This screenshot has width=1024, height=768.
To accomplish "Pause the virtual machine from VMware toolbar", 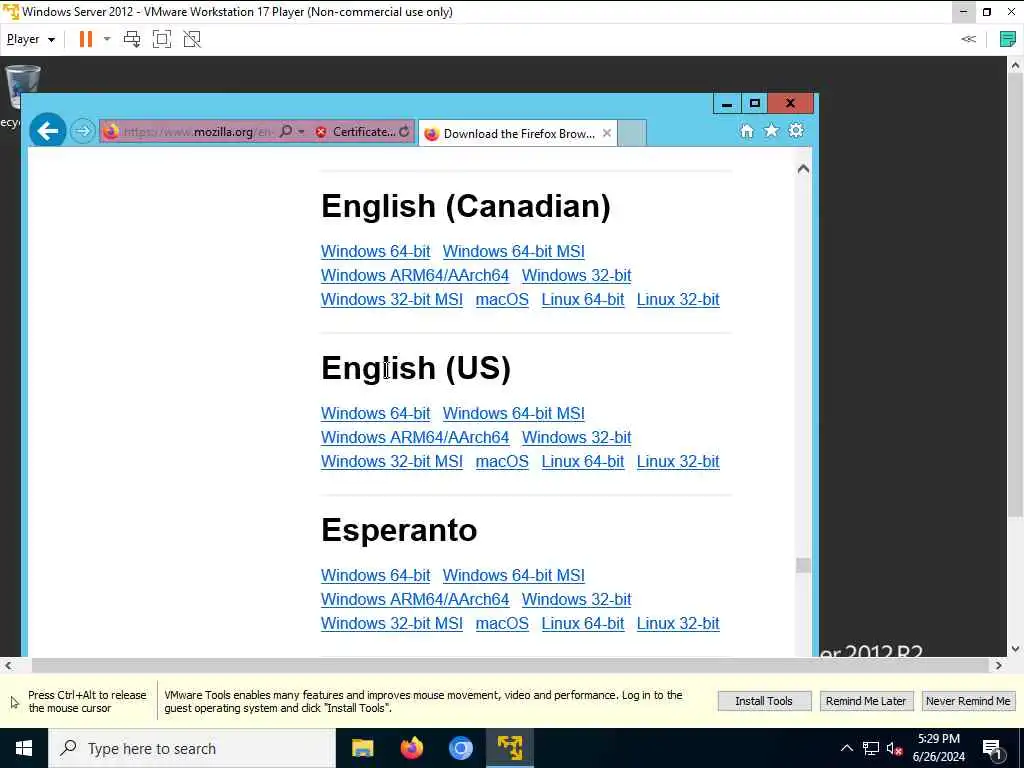I will [x=86, y=39].
